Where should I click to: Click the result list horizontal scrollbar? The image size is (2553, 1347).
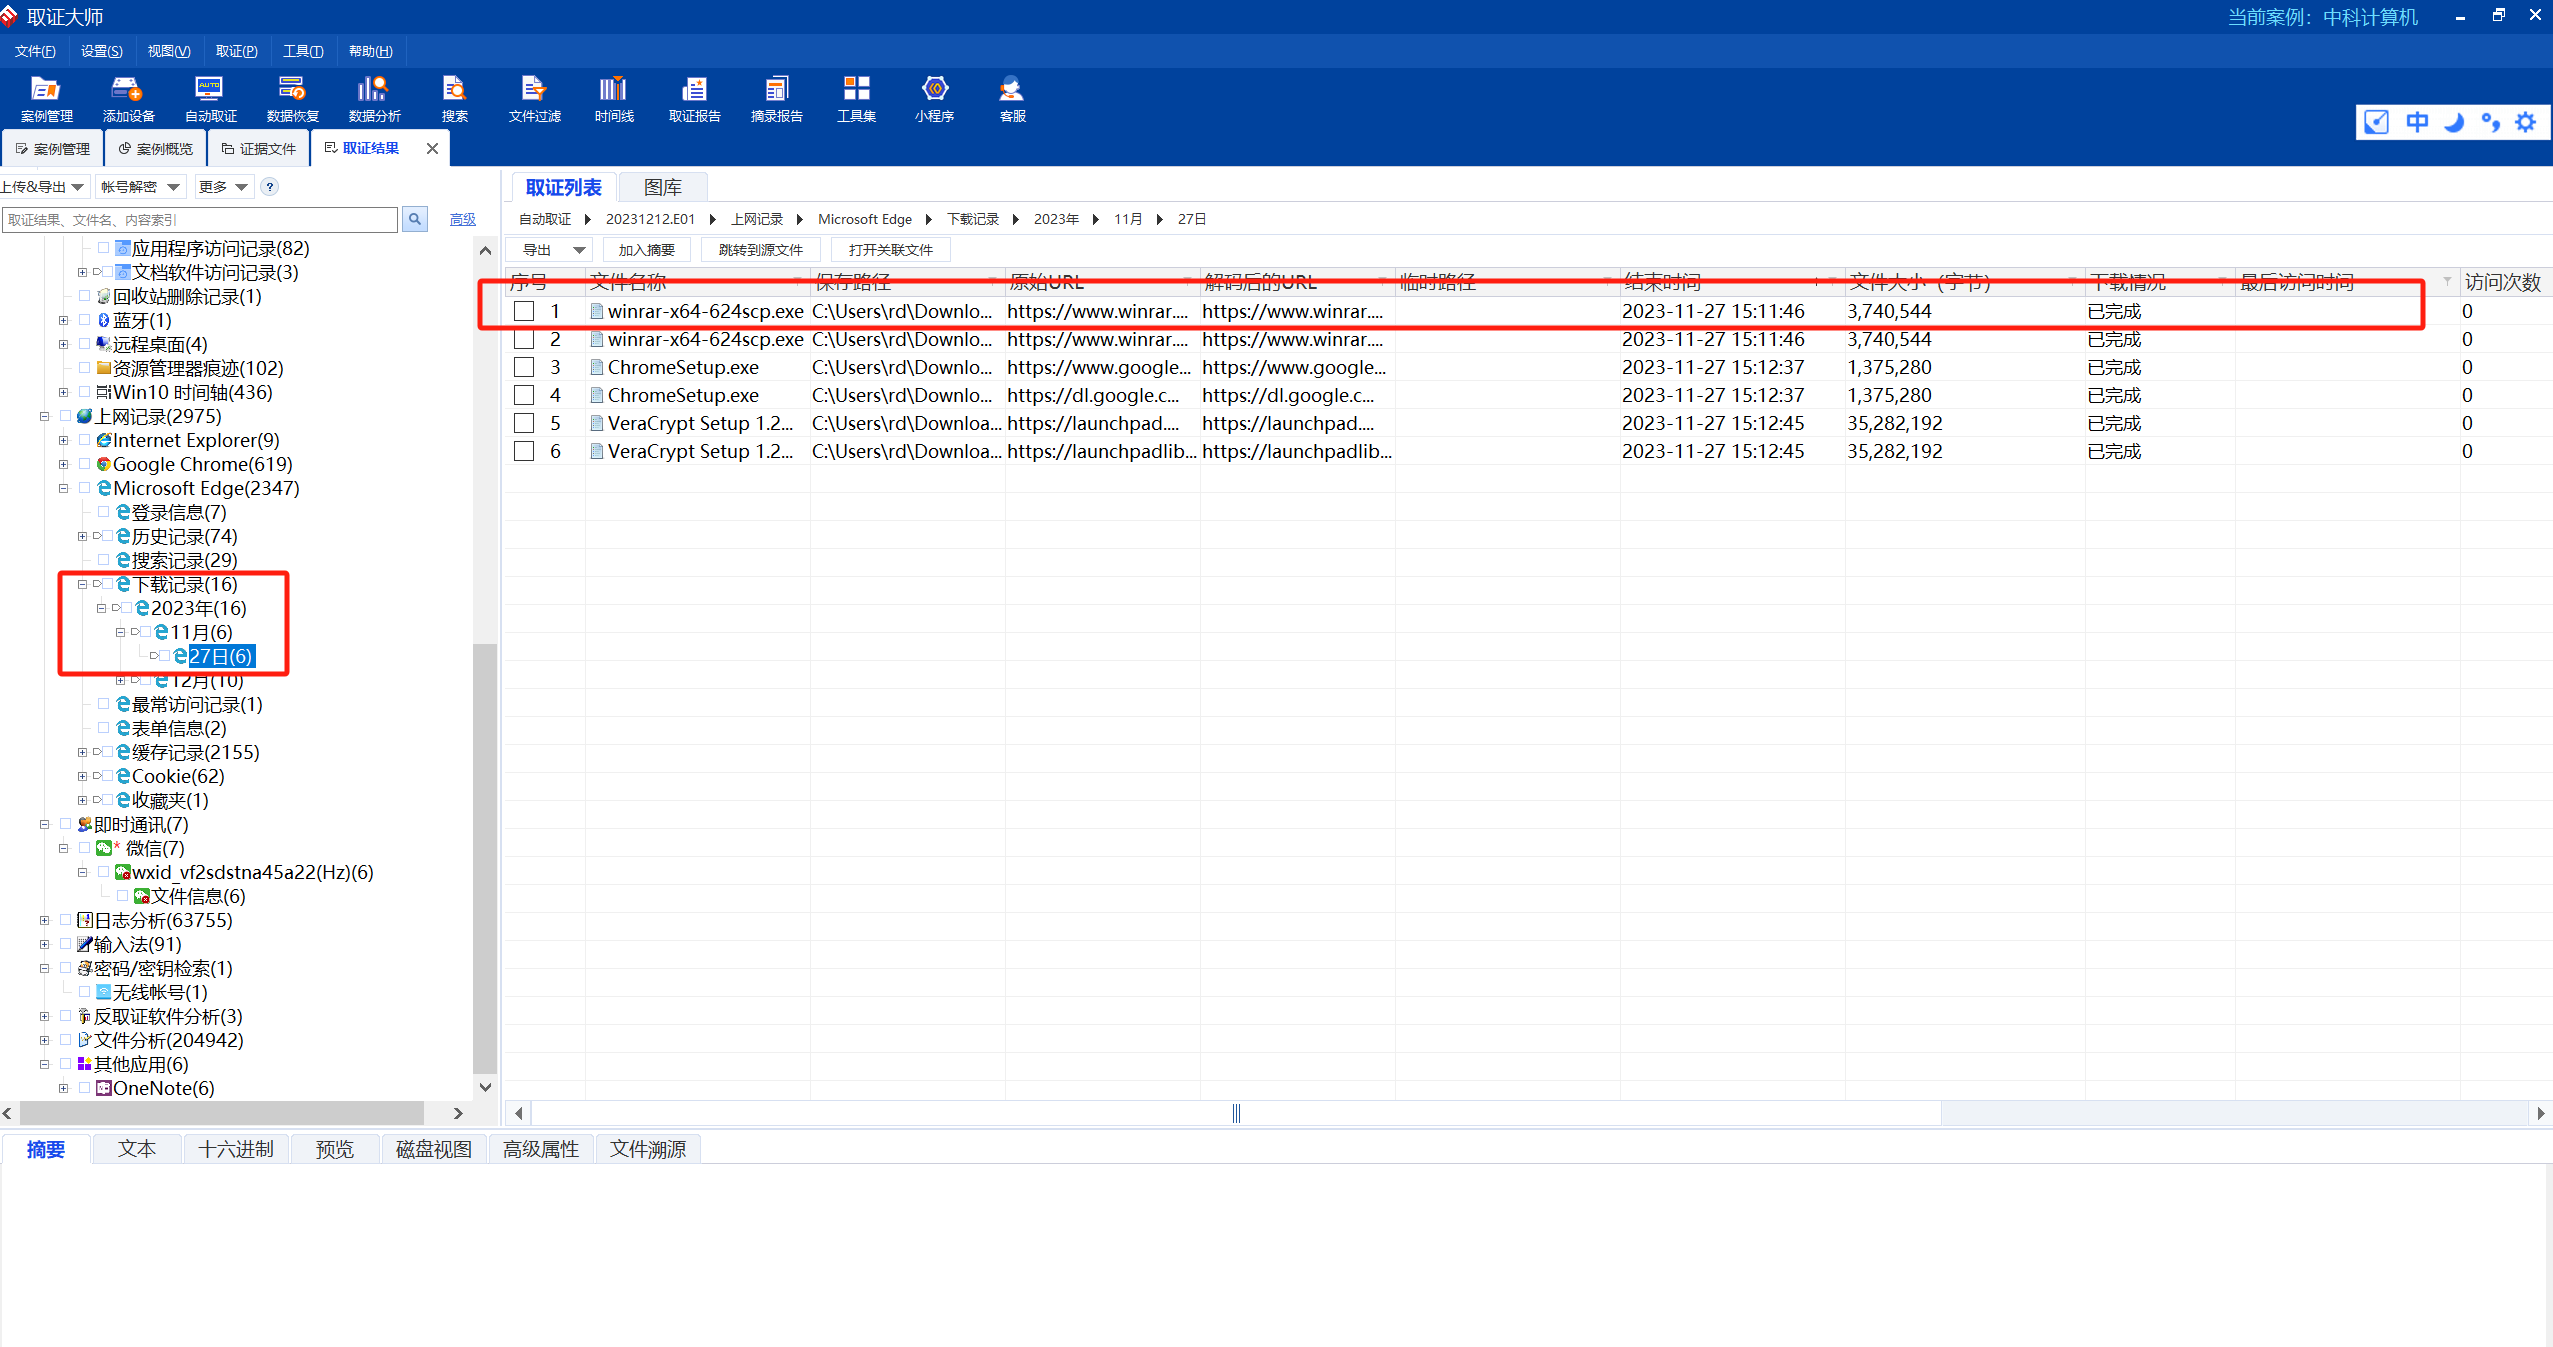coord(1235,1113)
